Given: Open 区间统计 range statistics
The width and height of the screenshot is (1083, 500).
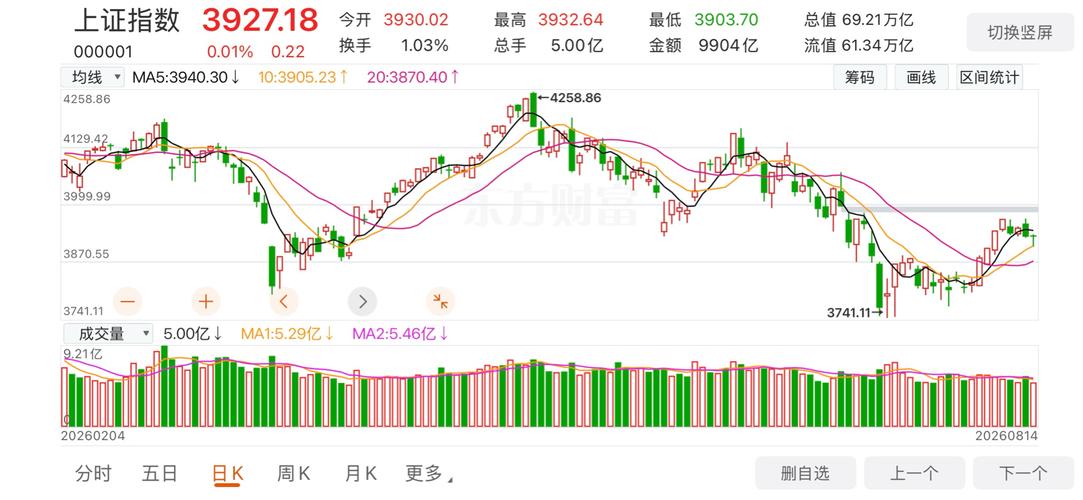Looking at the screenshot, I should click(989, 77).
